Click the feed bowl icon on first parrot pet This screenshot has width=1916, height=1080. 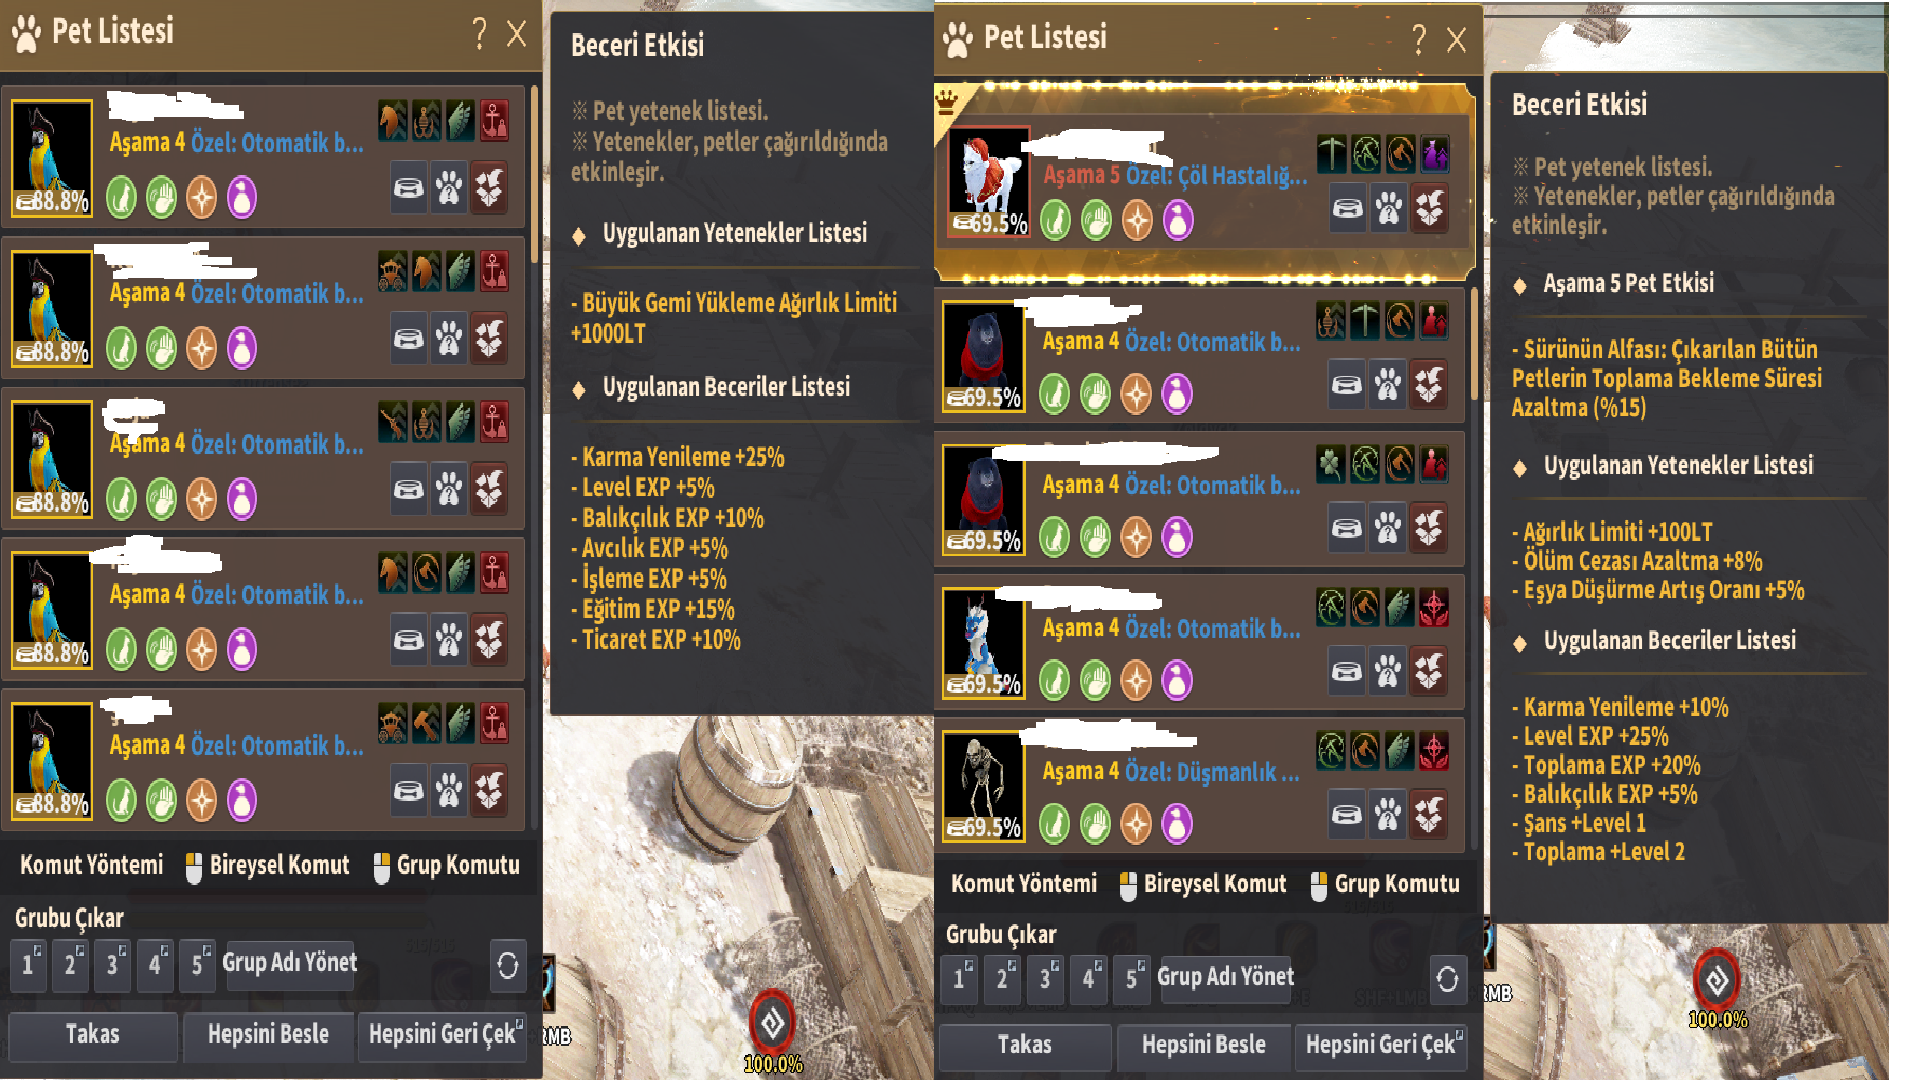point(408,187)
